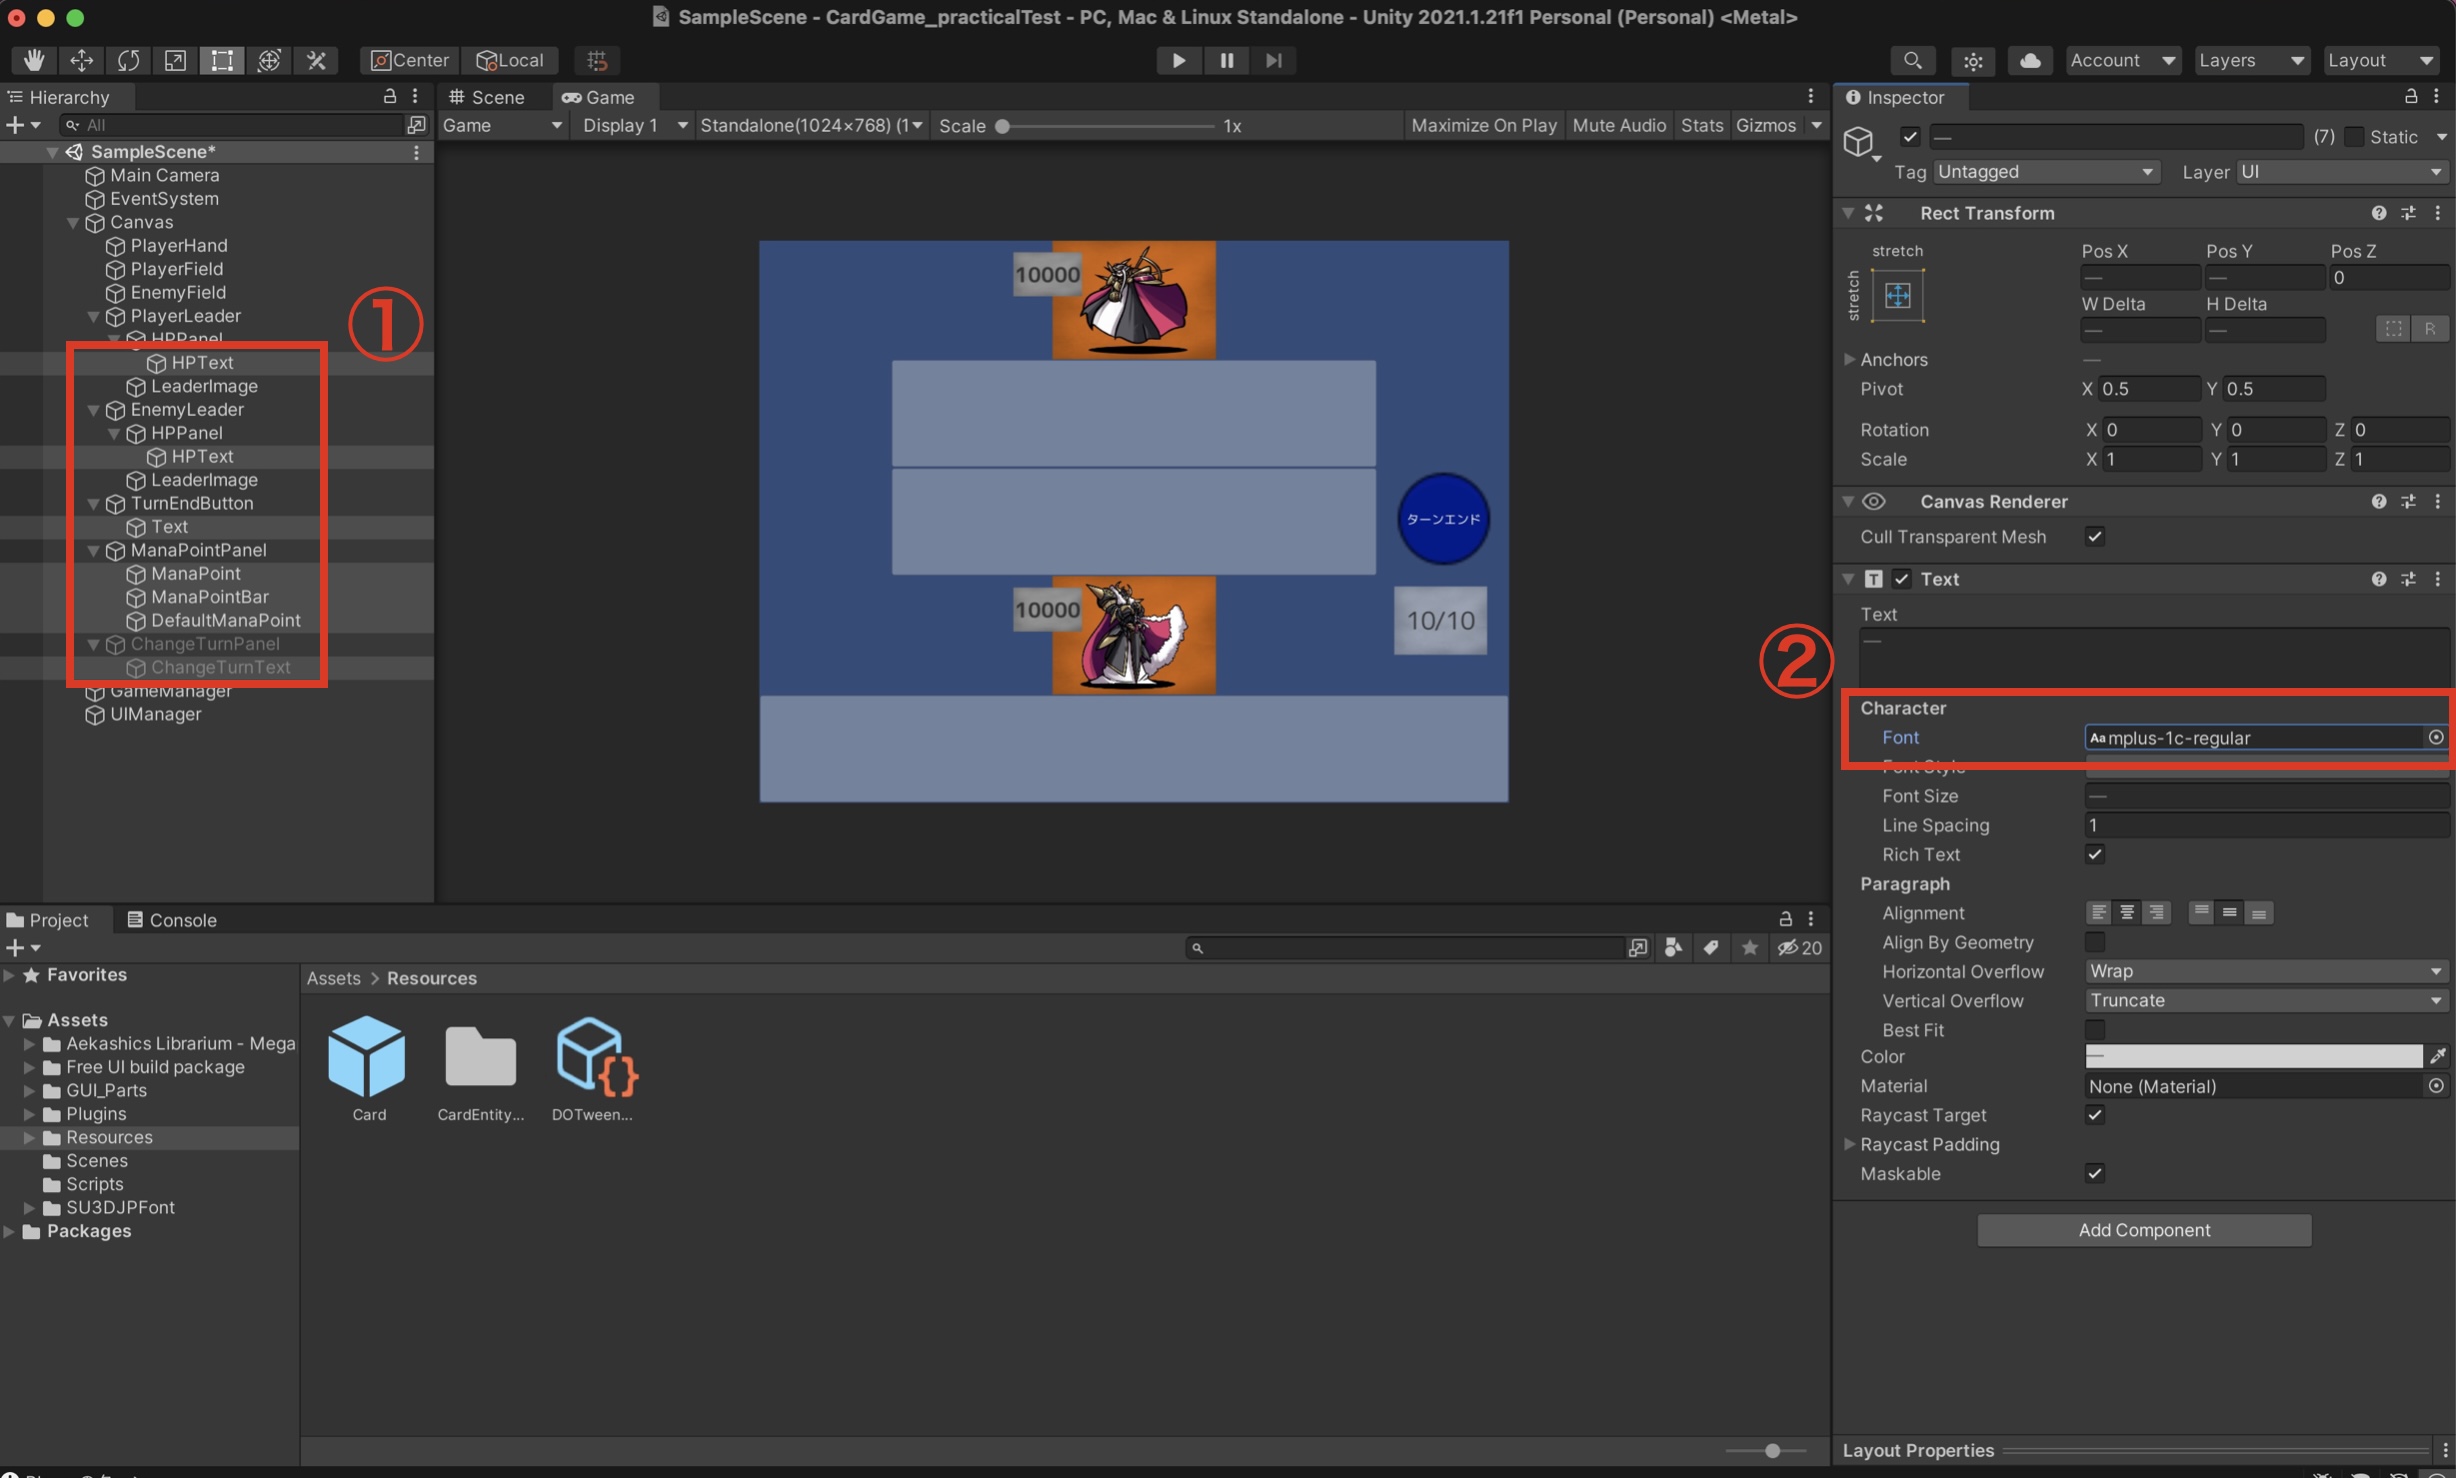
Task: Open the Layers dropdown
Action: (x=2251, y=60)
